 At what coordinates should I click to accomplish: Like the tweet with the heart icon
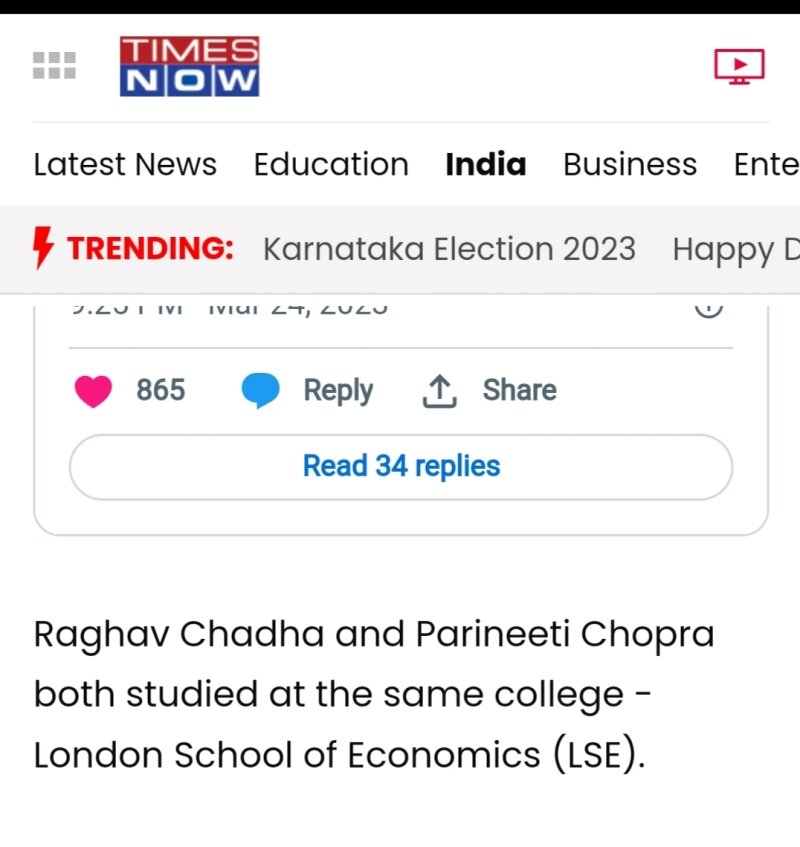(x=93, y=390)
